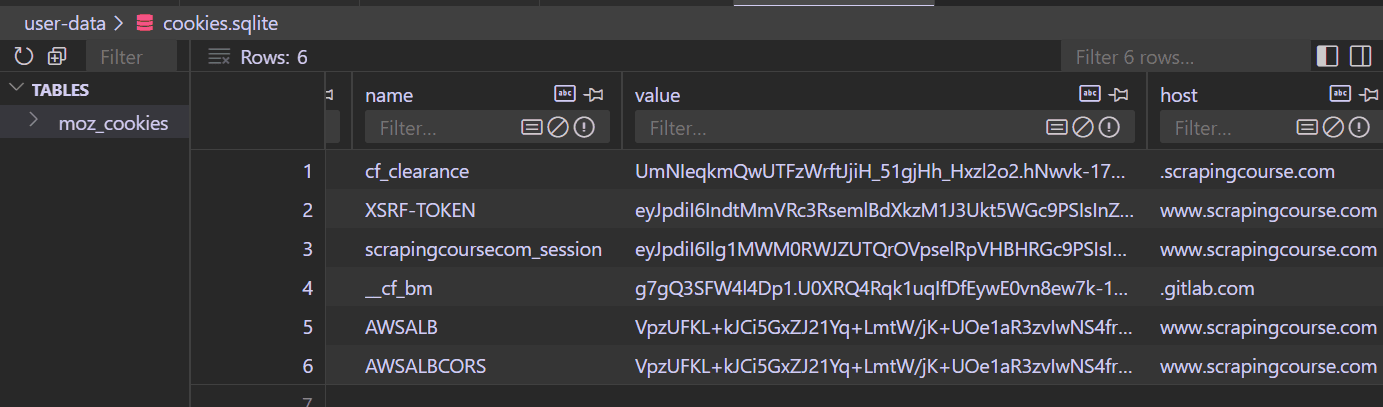
Task: Toggle right side panel visibility
Action: (1360, 56)
